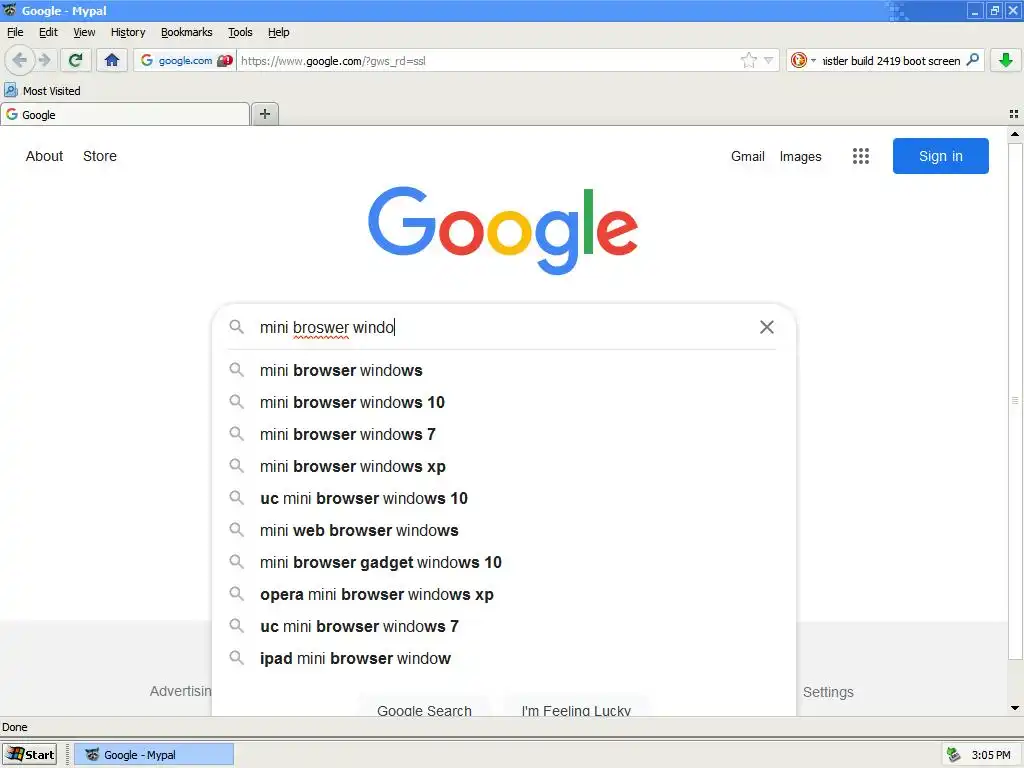Select suggestion 'uc mini browser windows 10'
This screenshot has width=1024, height=768.
(x=503, y=498)
